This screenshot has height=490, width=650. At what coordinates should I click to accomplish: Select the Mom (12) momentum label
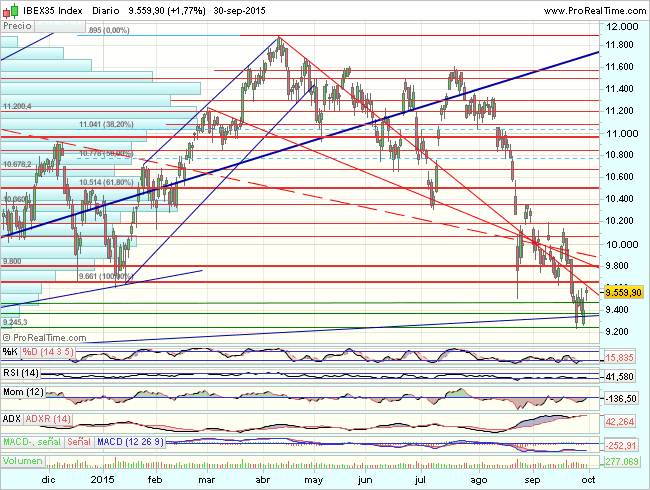pyautogui.click(x=23, y=392)
